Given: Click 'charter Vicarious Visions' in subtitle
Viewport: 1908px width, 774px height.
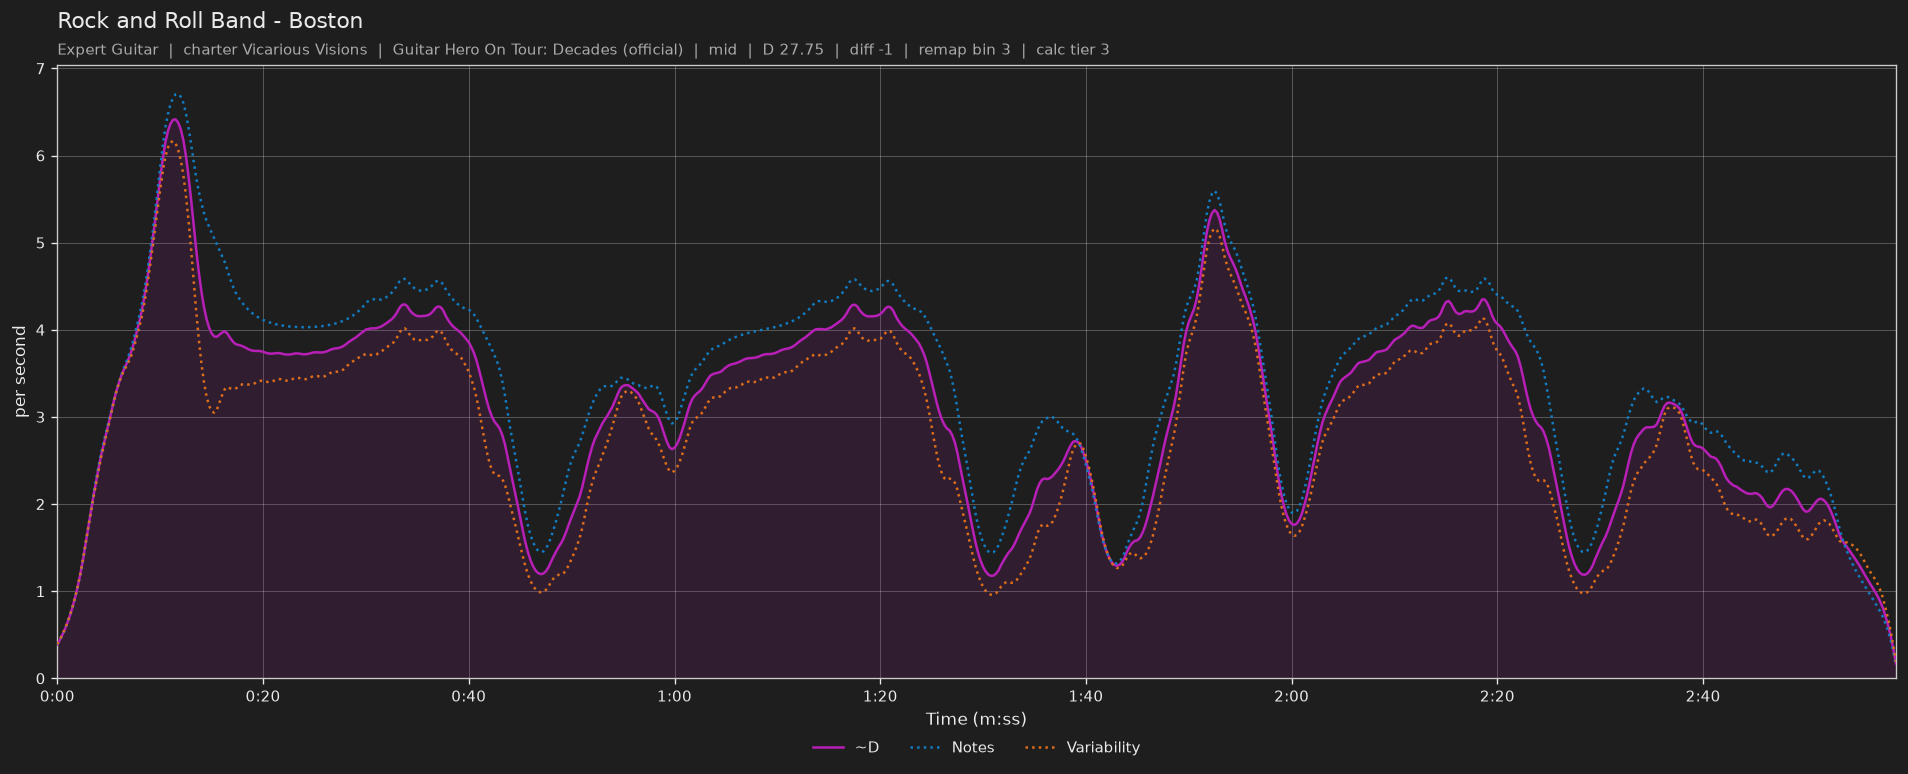Looking at the screenshot, I should 275,49.
